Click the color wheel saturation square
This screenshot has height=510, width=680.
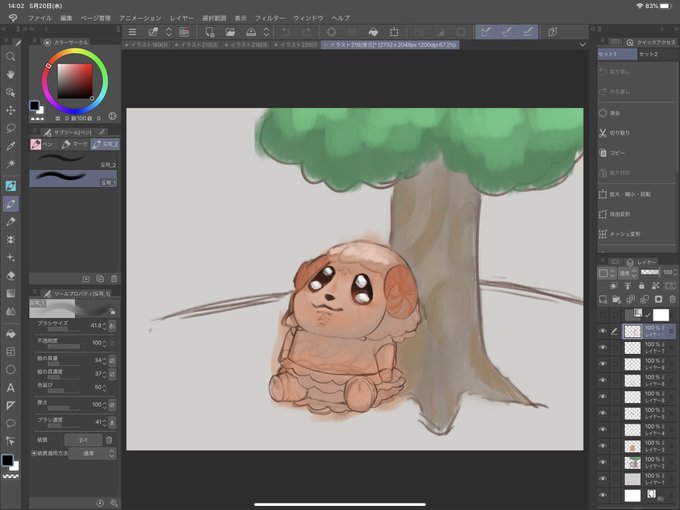pos(75,81)
